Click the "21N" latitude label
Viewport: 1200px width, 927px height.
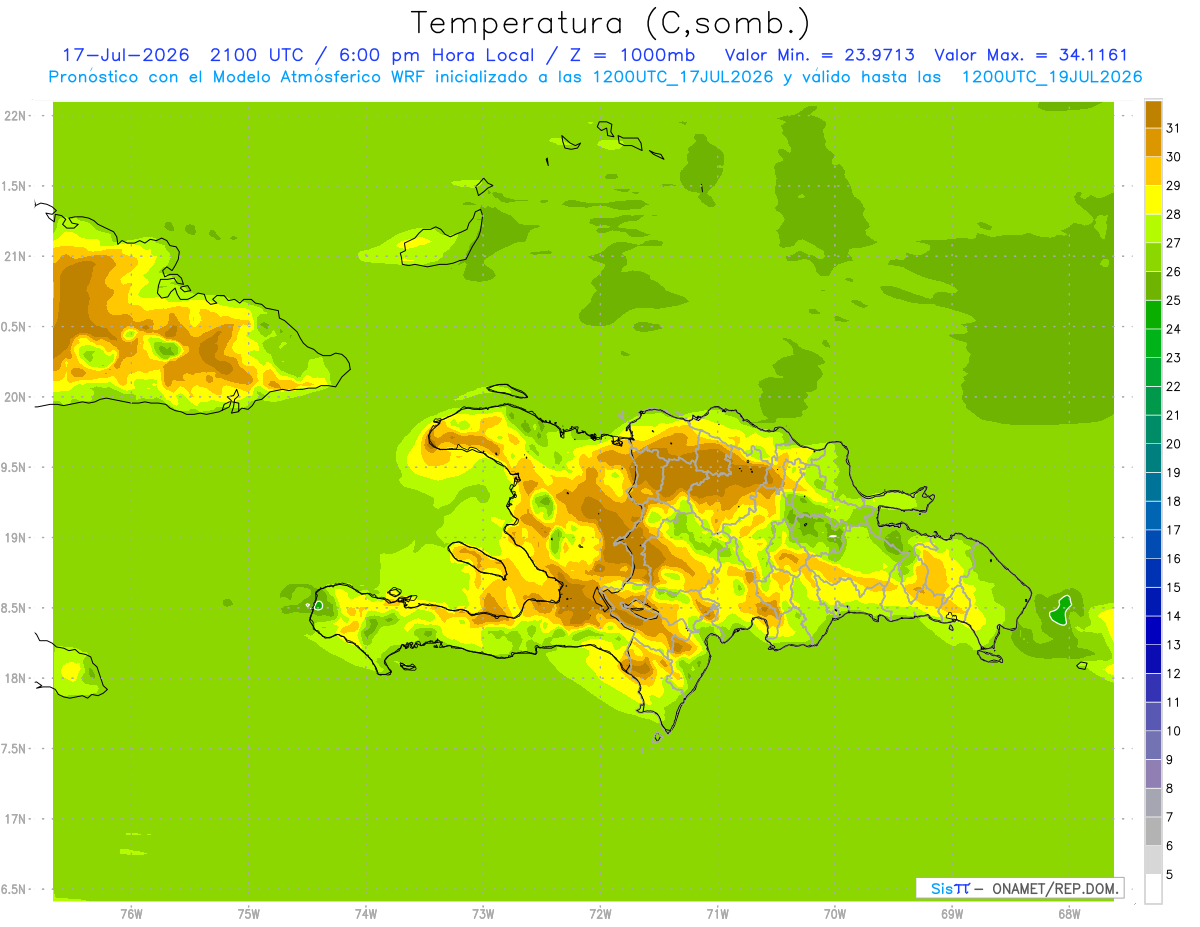(x=14, y=256)
